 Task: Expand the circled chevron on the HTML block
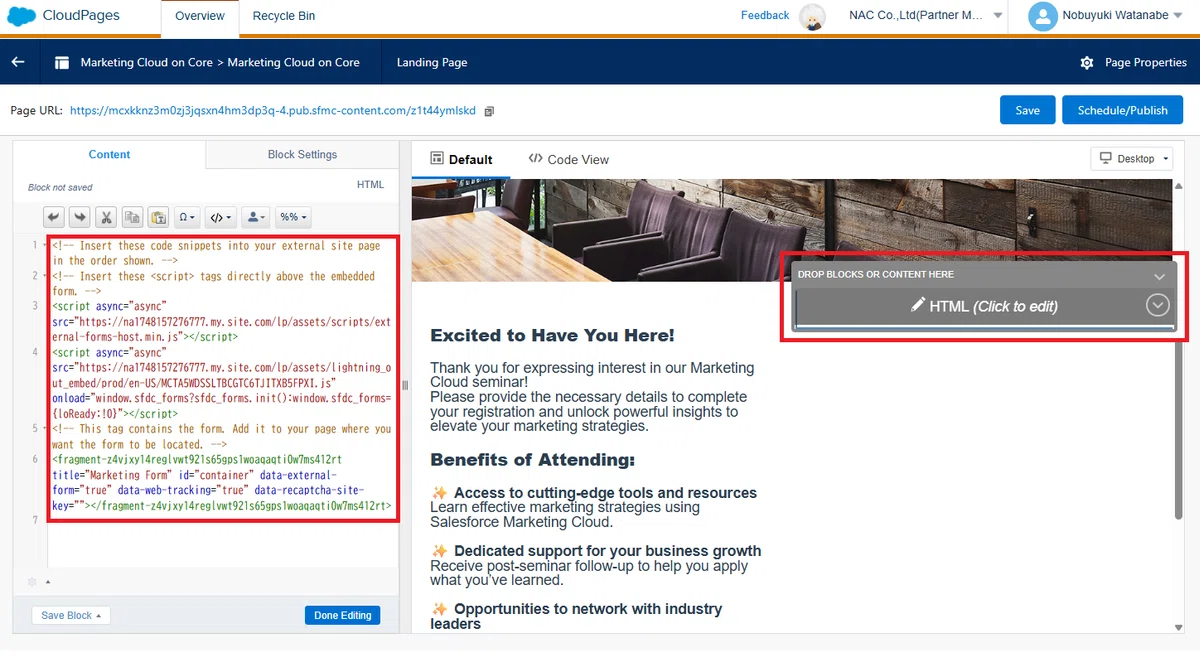pyautogui.click(x=1158, y=305)
